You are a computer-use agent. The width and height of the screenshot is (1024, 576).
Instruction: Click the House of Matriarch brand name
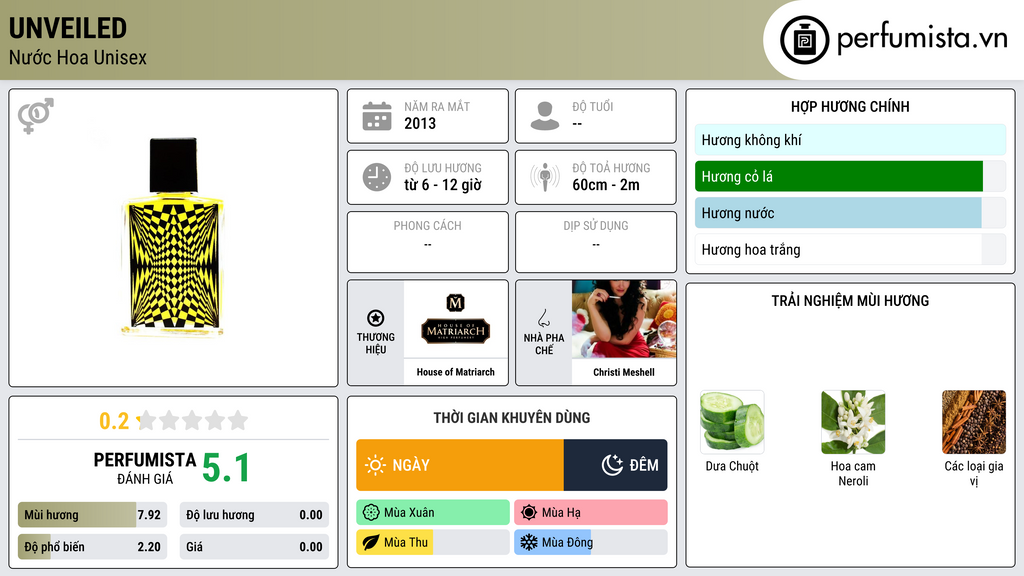coord(456,372)
